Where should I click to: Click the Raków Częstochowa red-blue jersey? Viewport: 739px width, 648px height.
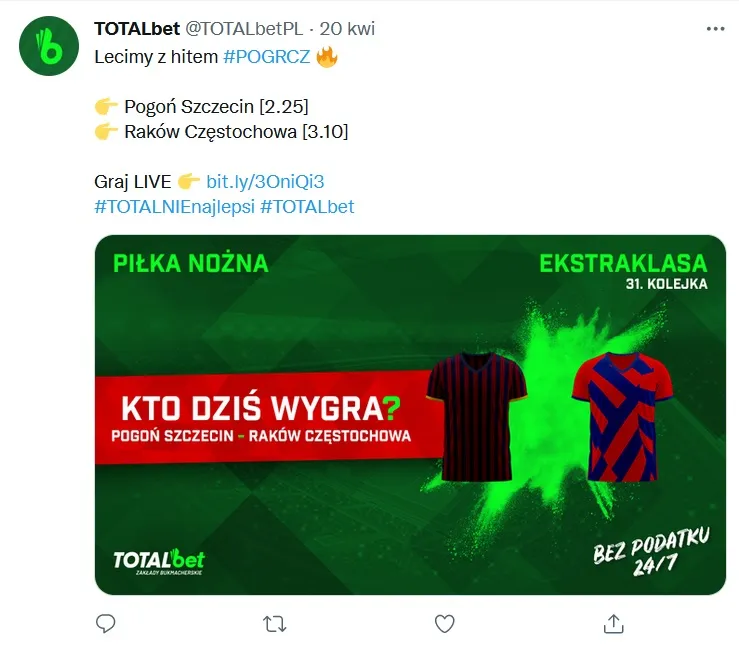point(622,417)
